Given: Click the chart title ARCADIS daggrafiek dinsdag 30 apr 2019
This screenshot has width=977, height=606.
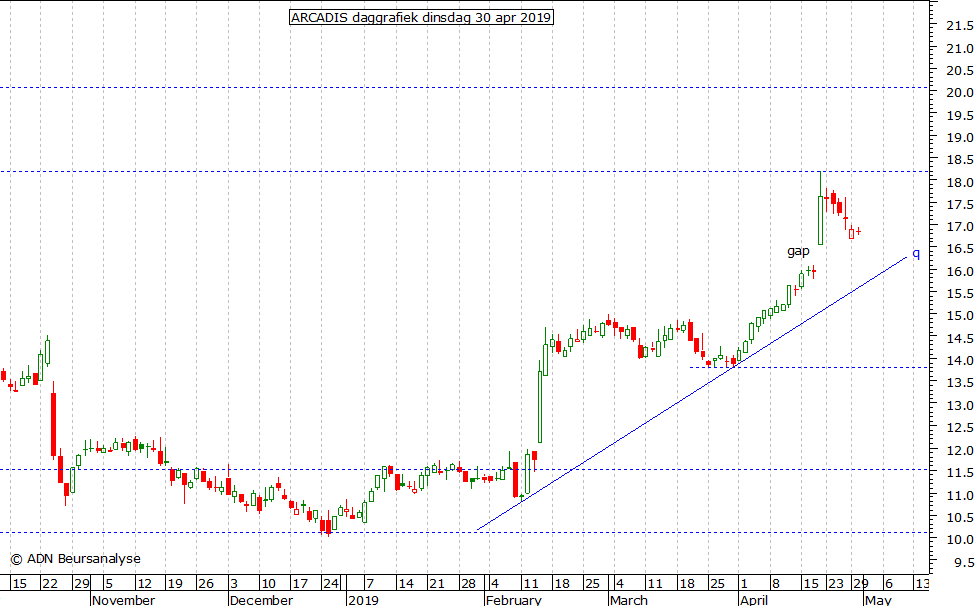Looking at the screenshot, I should click(x=421, y=17).
